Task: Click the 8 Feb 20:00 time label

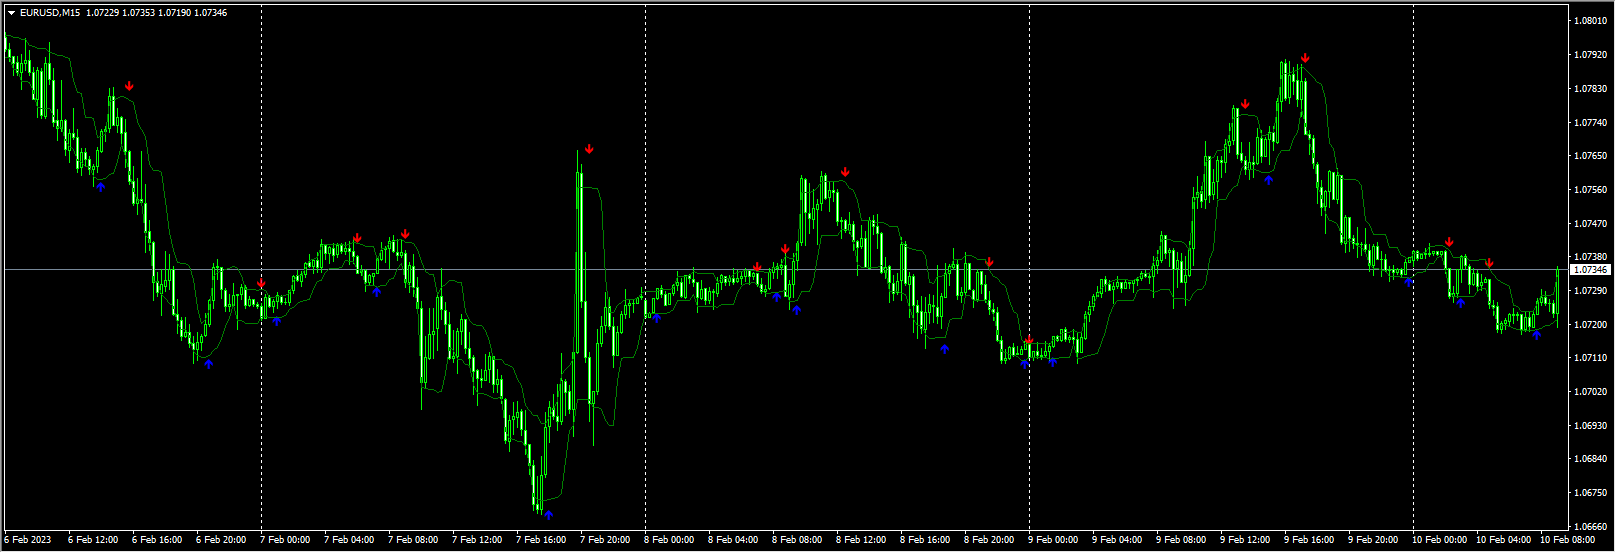Action: (989, 540)
